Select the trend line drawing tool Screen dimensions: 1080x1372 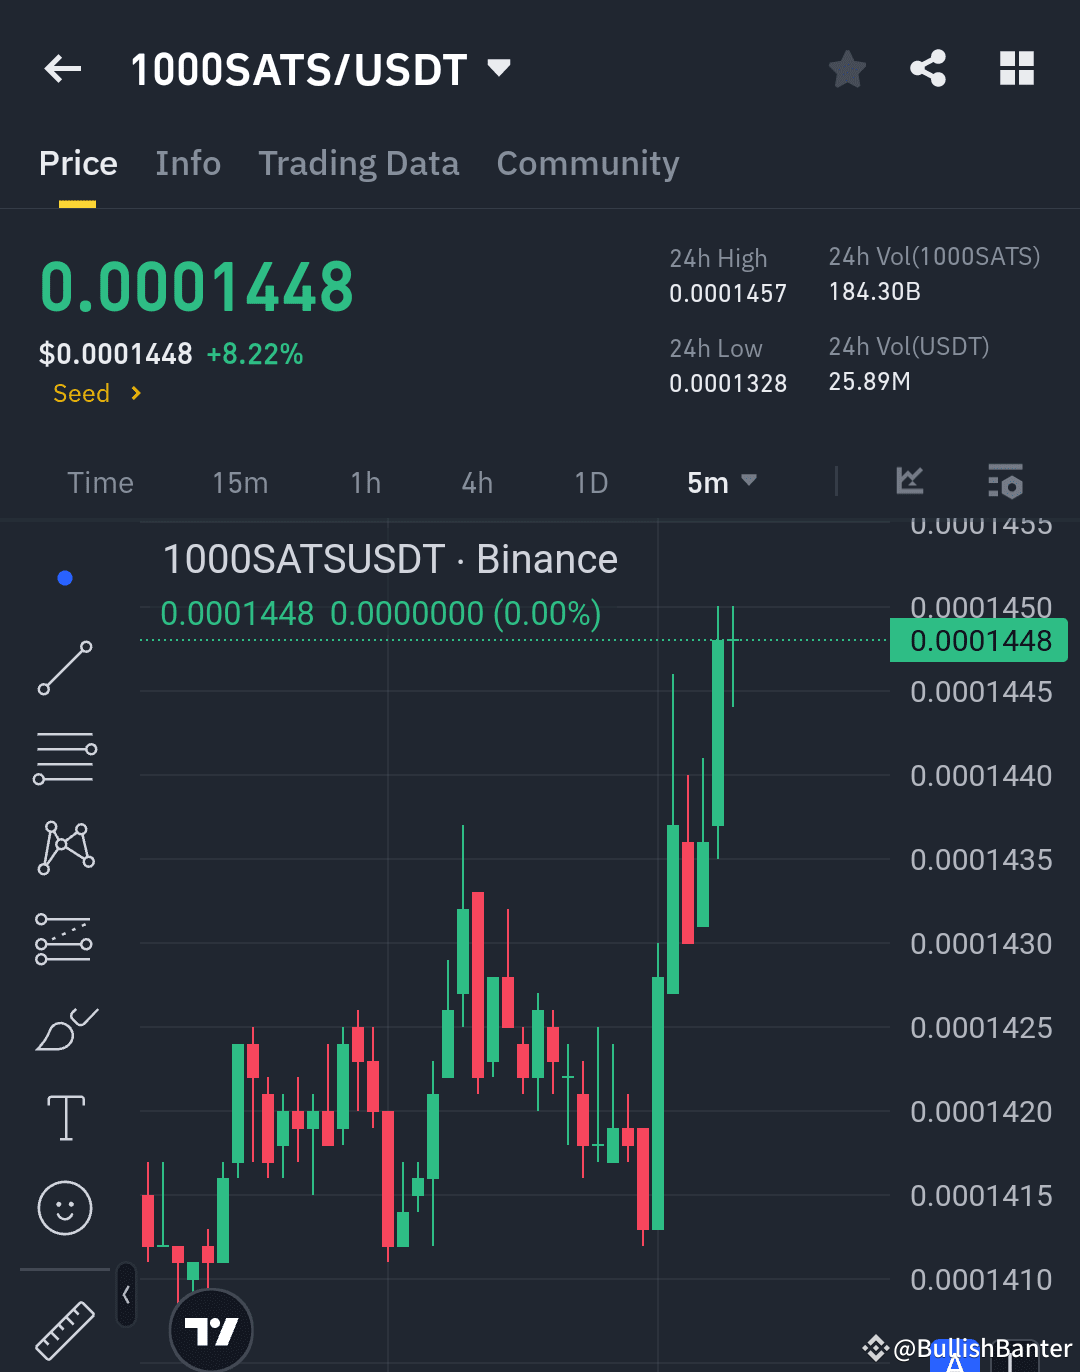click(x=64, y=667)
